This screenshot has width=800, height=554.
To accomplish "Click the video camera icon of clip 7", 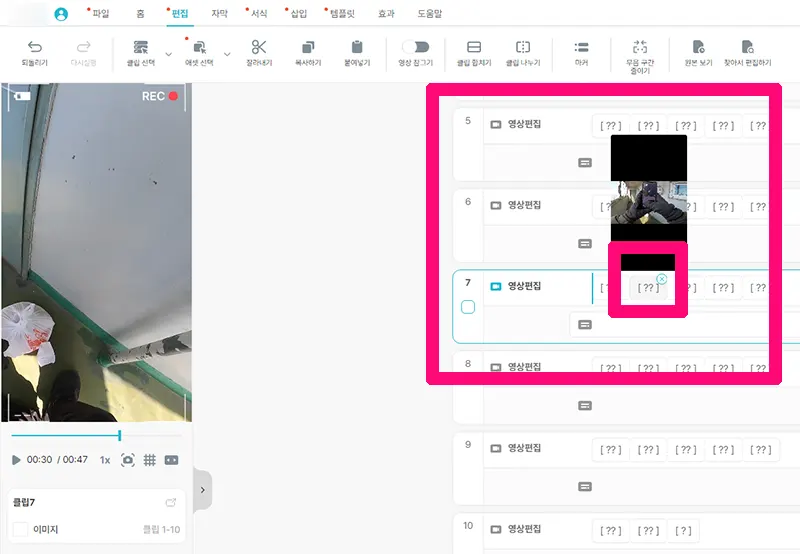I will (495, 287).
